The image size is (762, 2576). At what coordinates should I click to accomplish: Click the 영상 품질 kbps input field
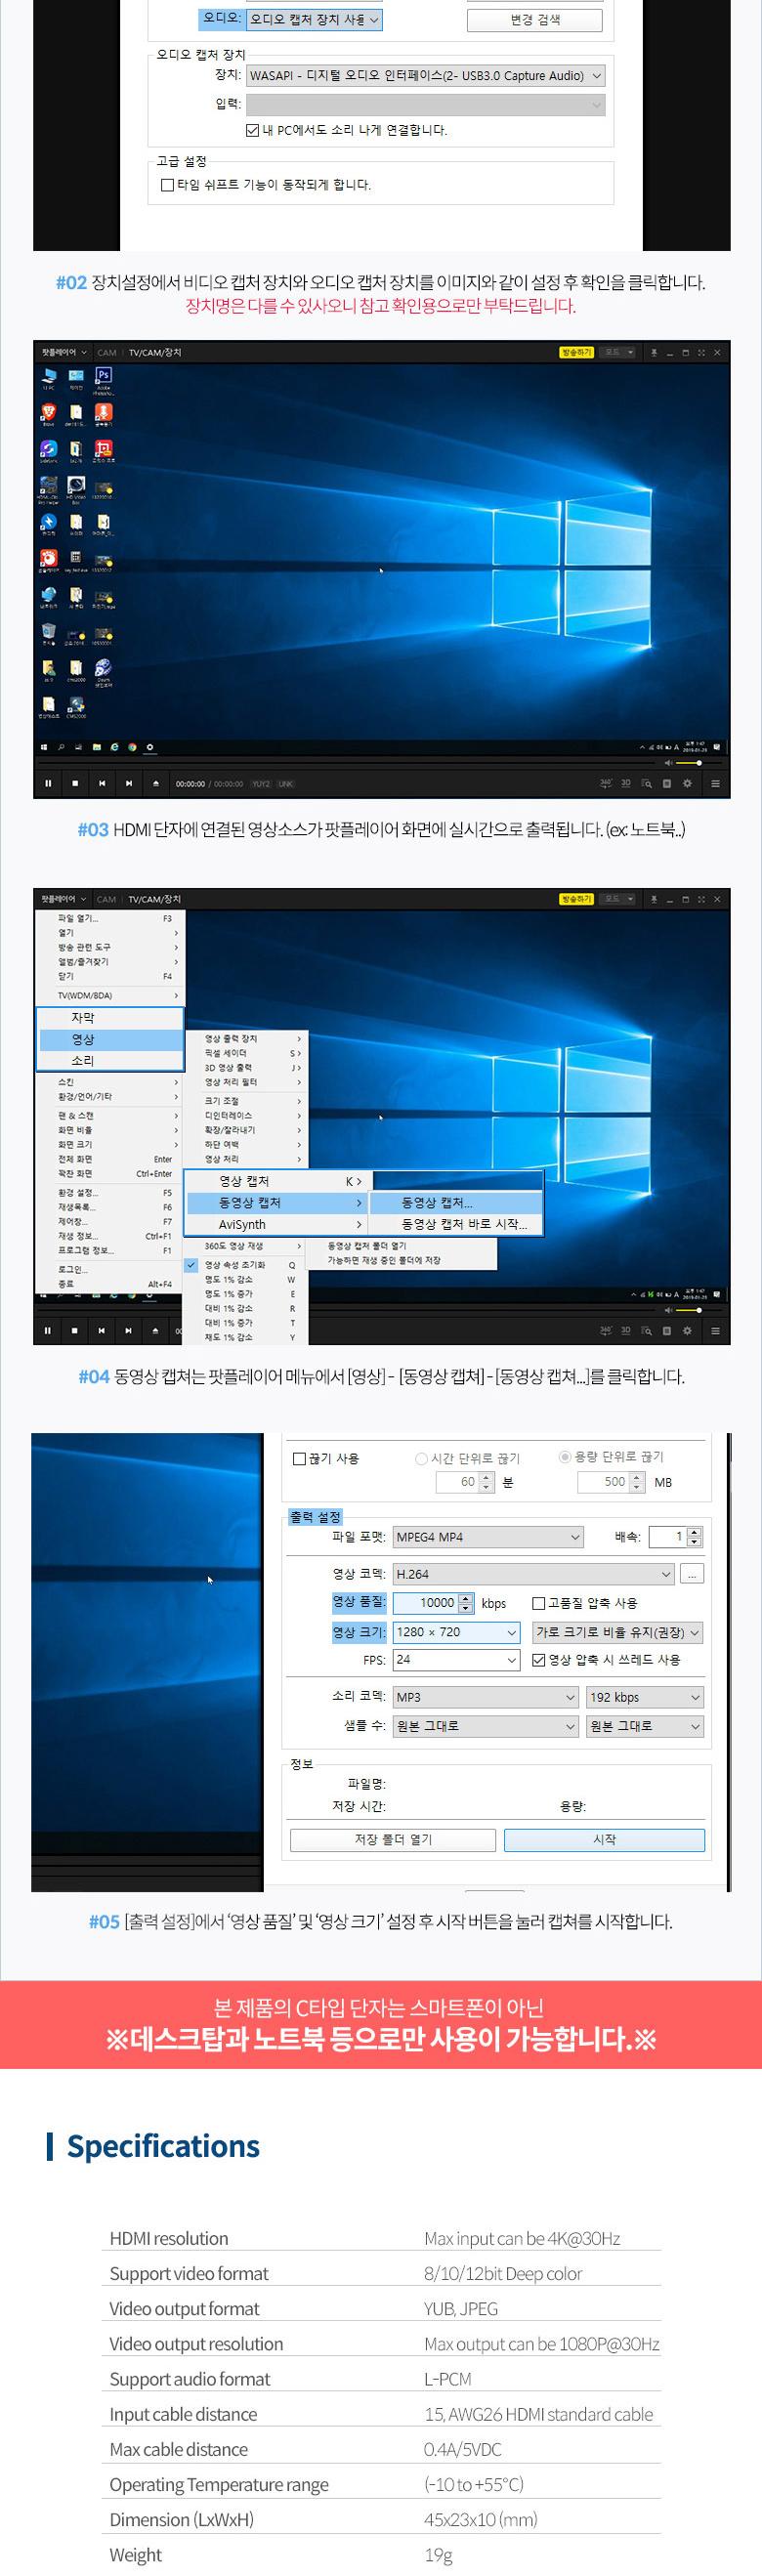[427, 1603]
